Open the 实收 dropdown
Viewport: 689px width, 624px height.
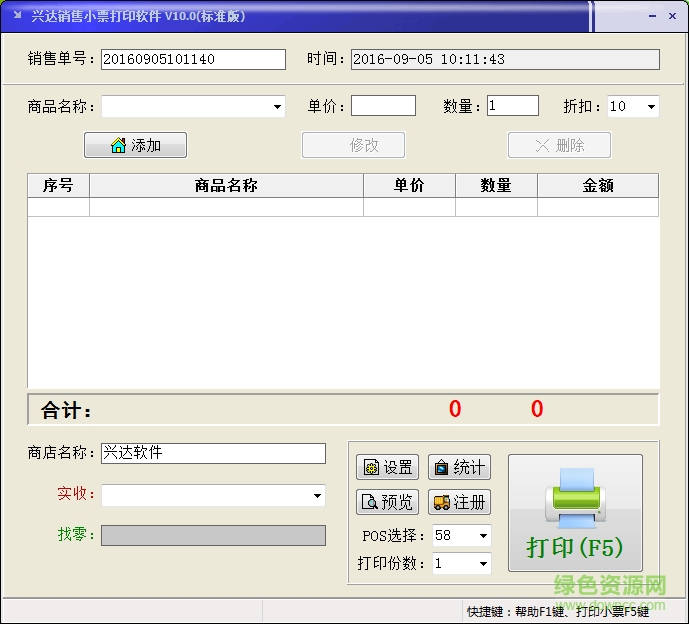pos(317,496)
